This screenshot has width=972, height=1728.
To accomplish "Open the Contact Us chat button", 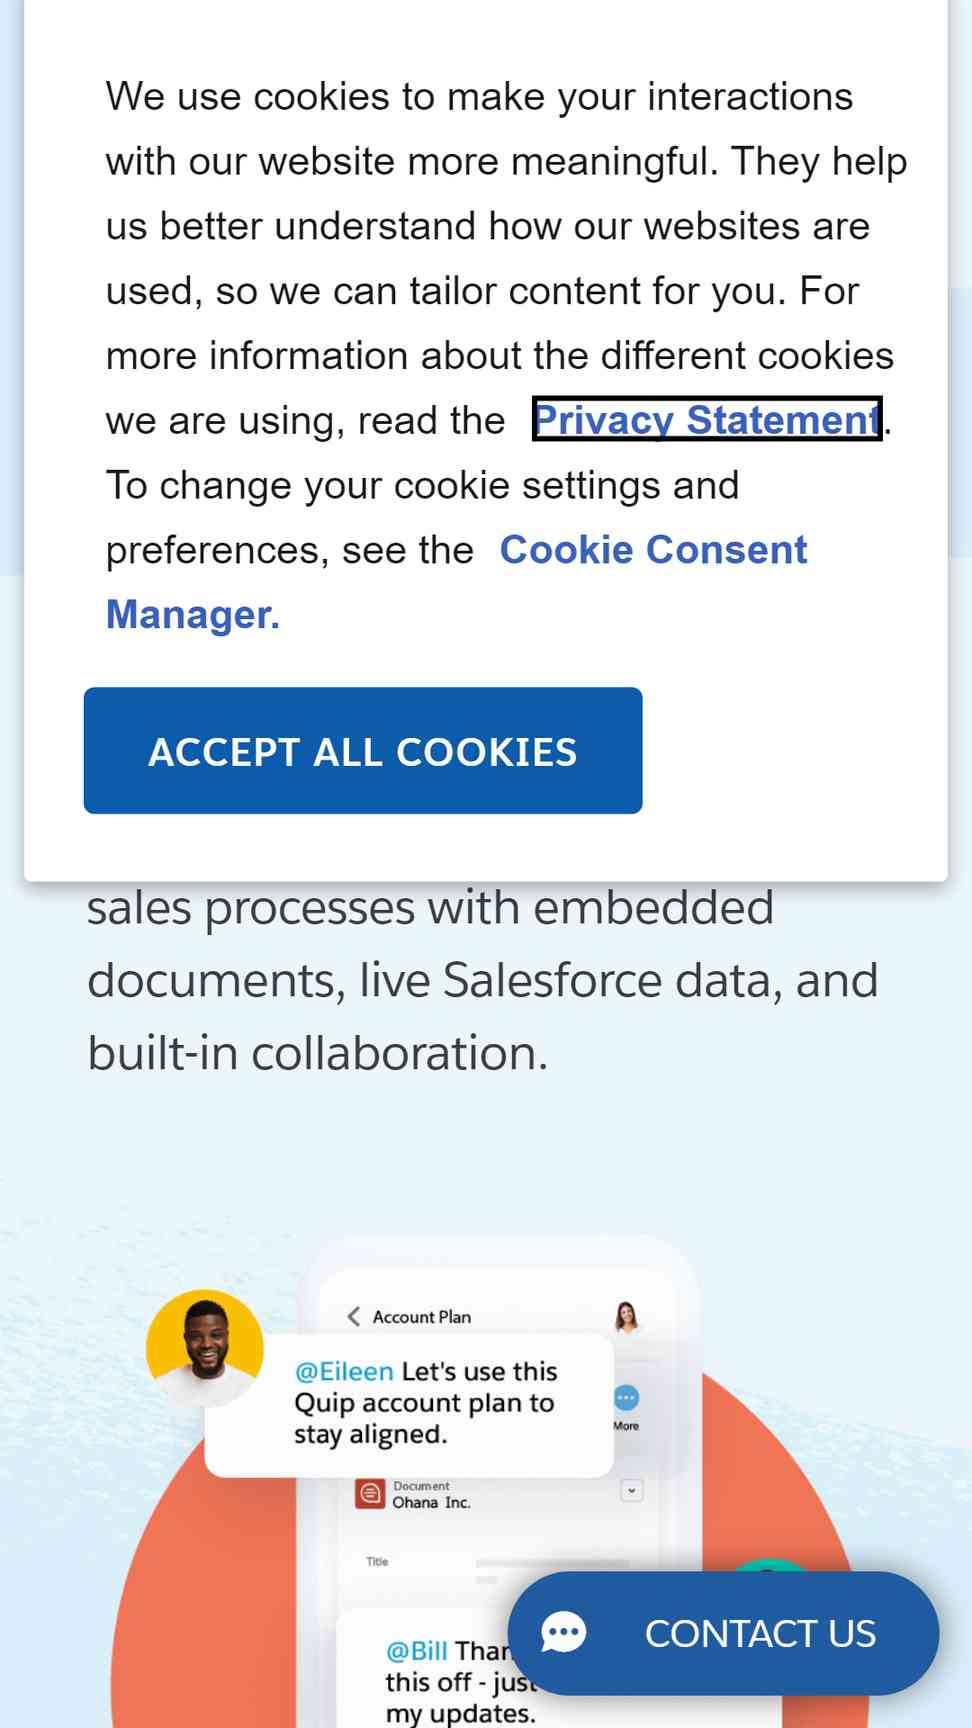I will coord(723,1633).
